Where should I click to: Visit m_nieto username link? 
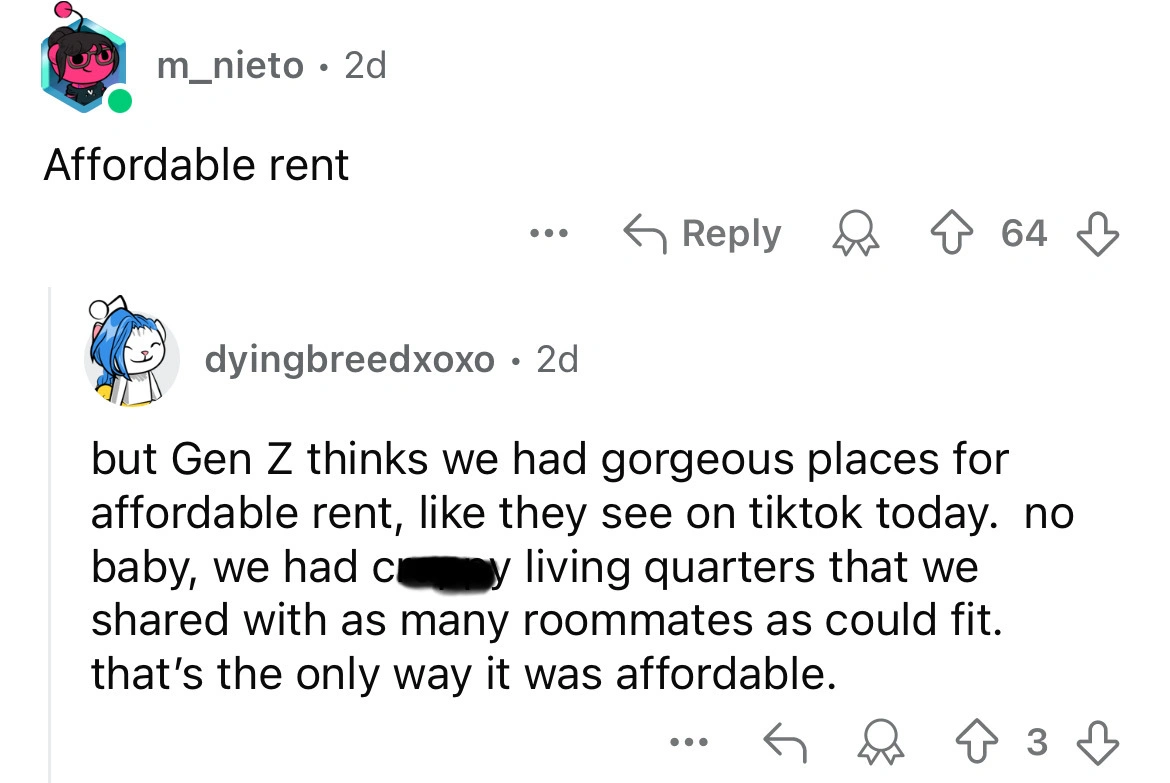coord(229,66)
